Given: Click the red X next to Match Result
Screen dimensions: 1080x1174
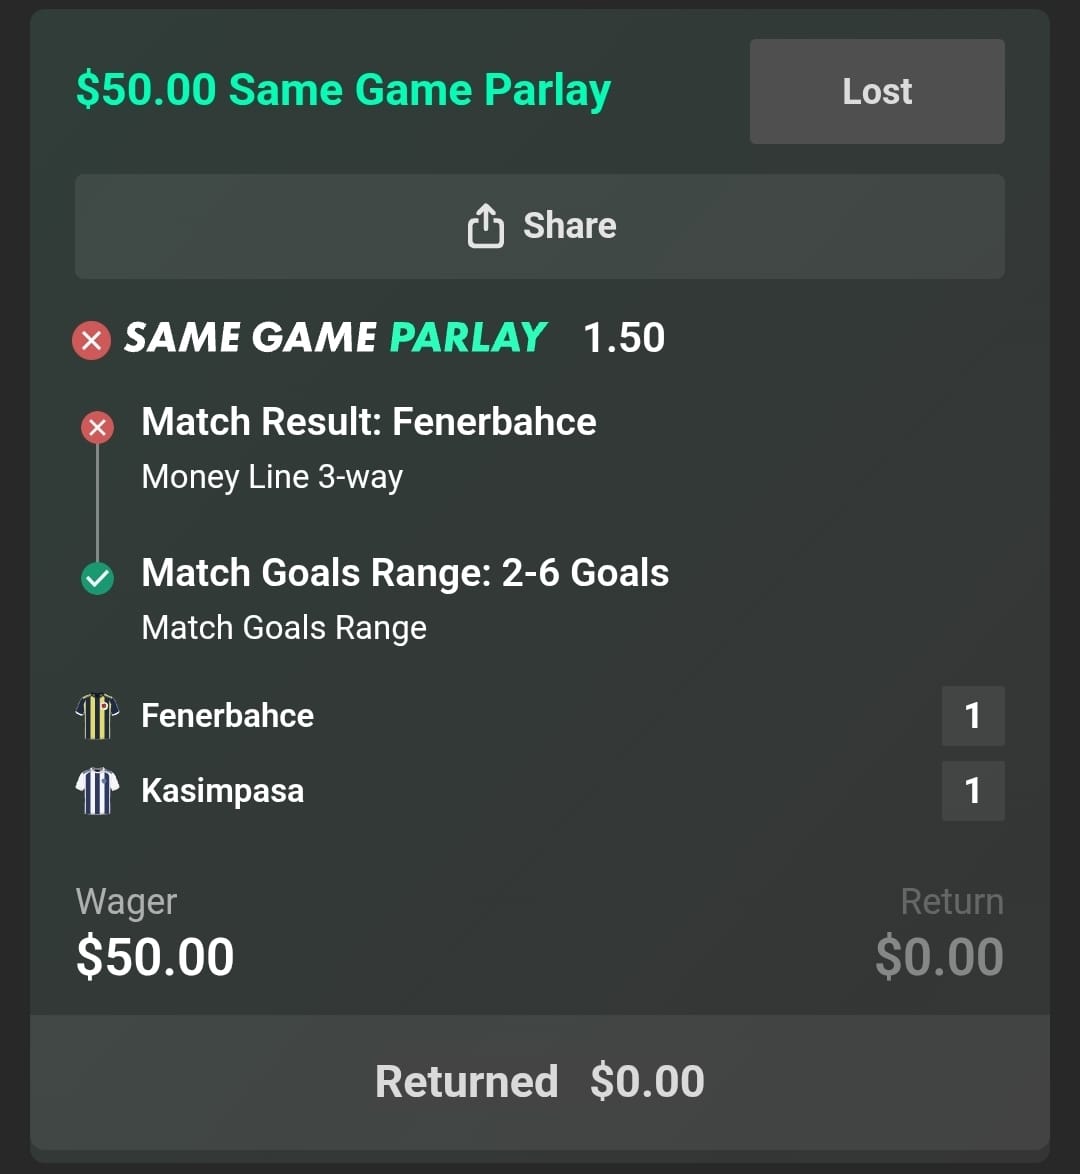Looking at the screenshot, I should tap(97, 428).
